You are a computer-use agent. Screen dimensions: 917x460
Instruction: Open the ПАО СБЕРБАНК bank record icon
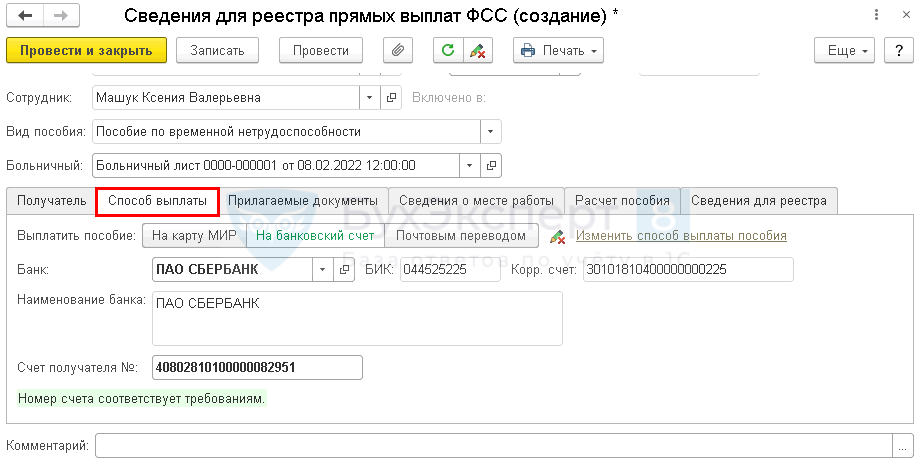click(344, 269)
